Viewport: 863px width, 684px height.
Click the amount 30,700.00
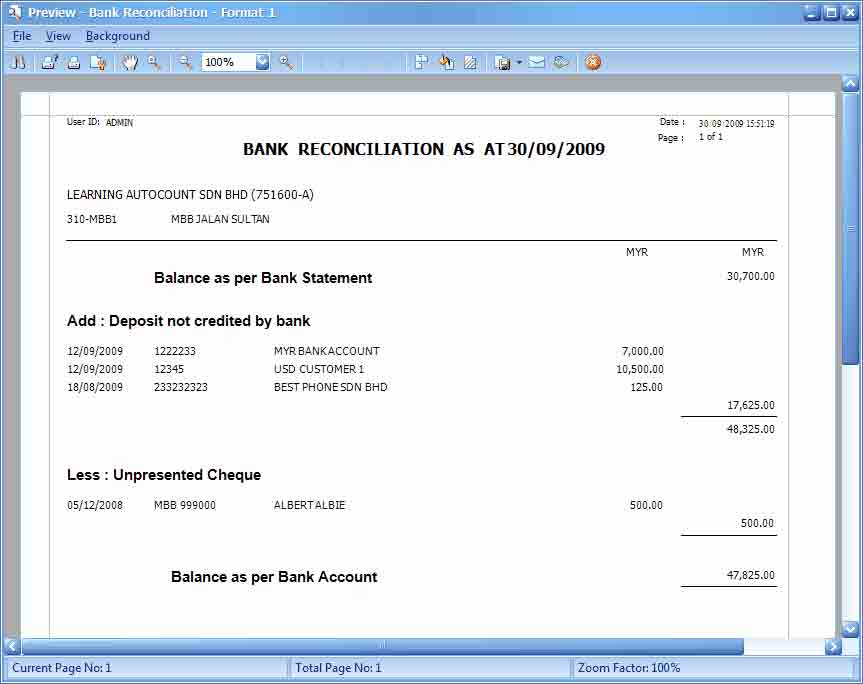tap(751, 276)
